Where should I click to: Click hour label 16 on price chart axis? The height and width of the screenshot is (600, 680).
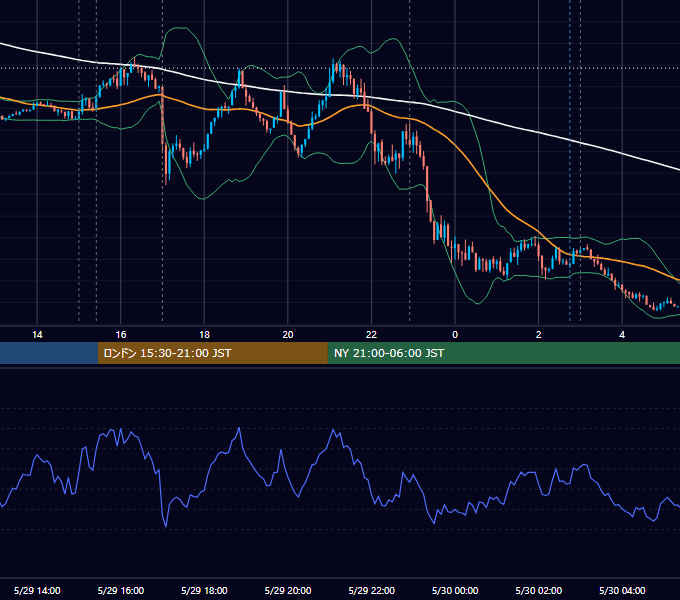[x=121, y=335]
